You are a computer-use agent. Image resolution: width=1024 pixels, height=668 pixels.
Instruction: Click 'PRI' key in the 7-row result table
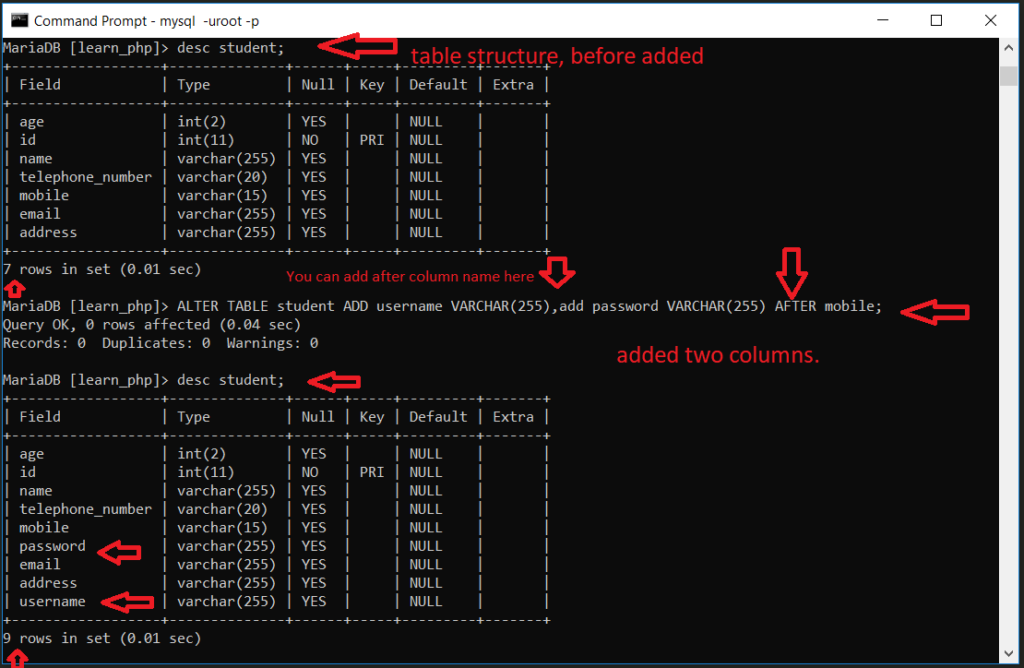[372, 140]
